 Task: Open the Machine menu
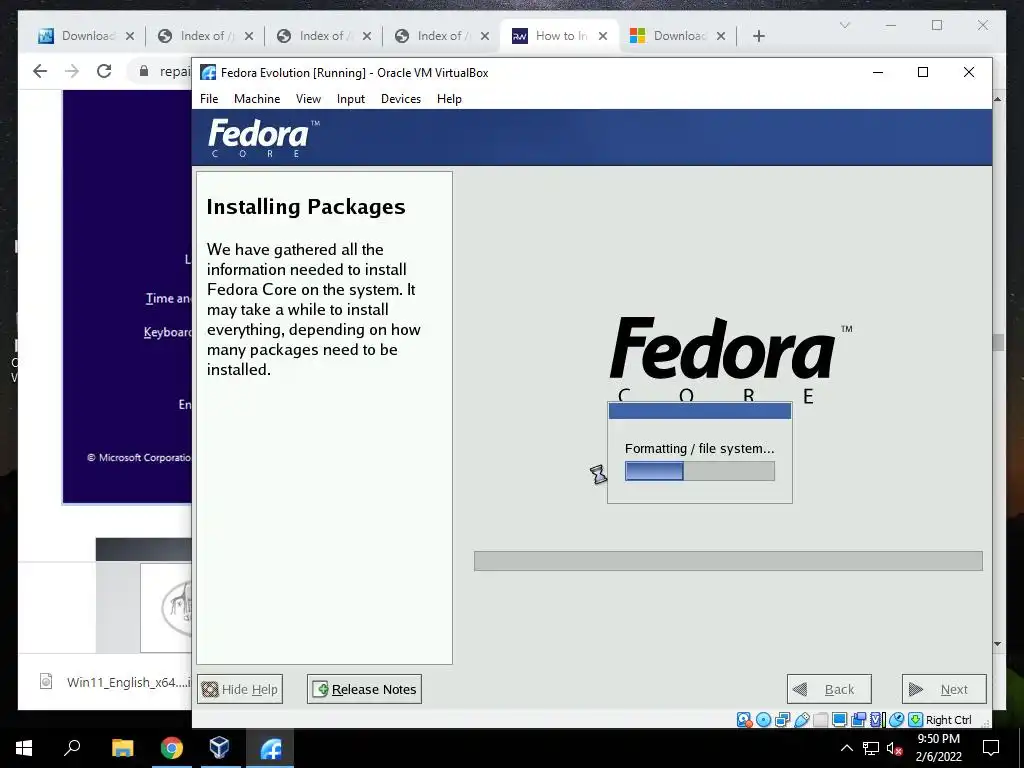click(x=257, y=99)
